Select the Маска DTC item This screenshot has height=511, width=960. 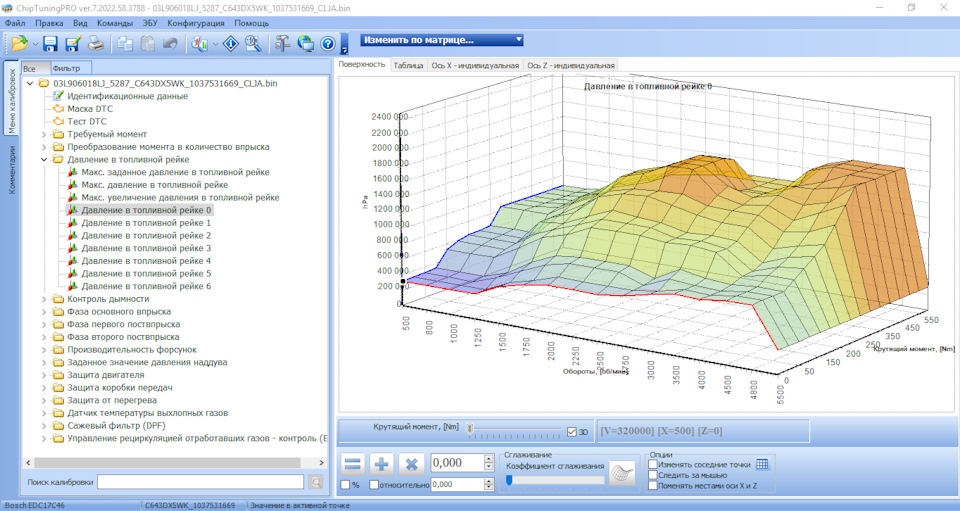(90, 109)
